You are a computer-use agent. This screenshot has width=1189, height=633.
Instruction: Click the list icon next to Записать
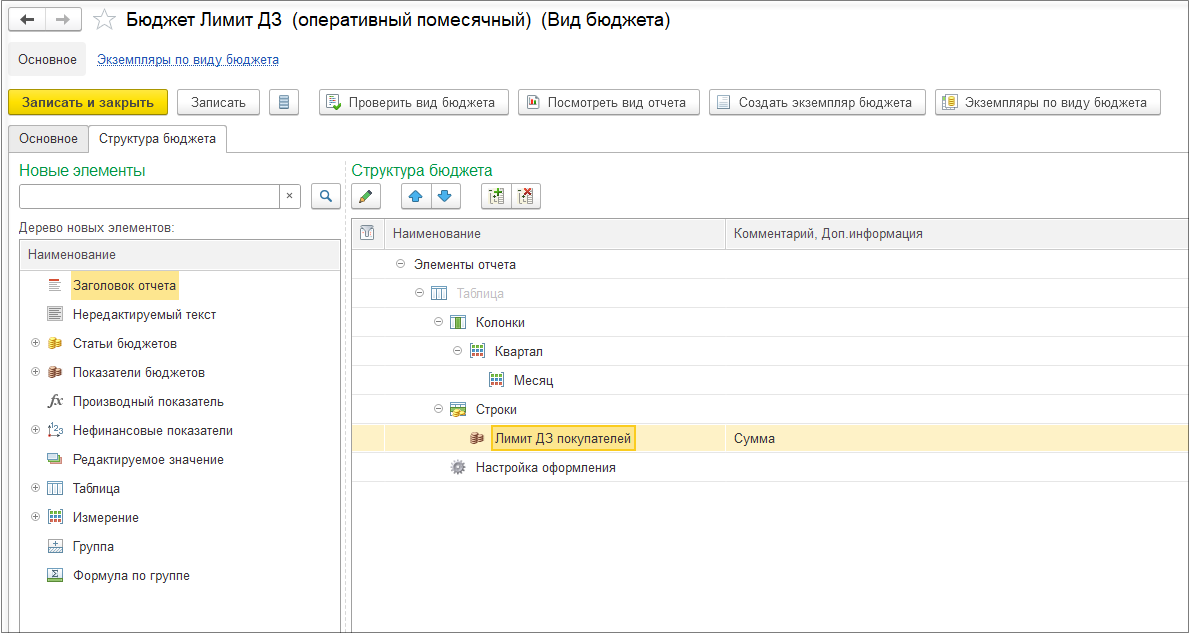(x=284, y=102)
